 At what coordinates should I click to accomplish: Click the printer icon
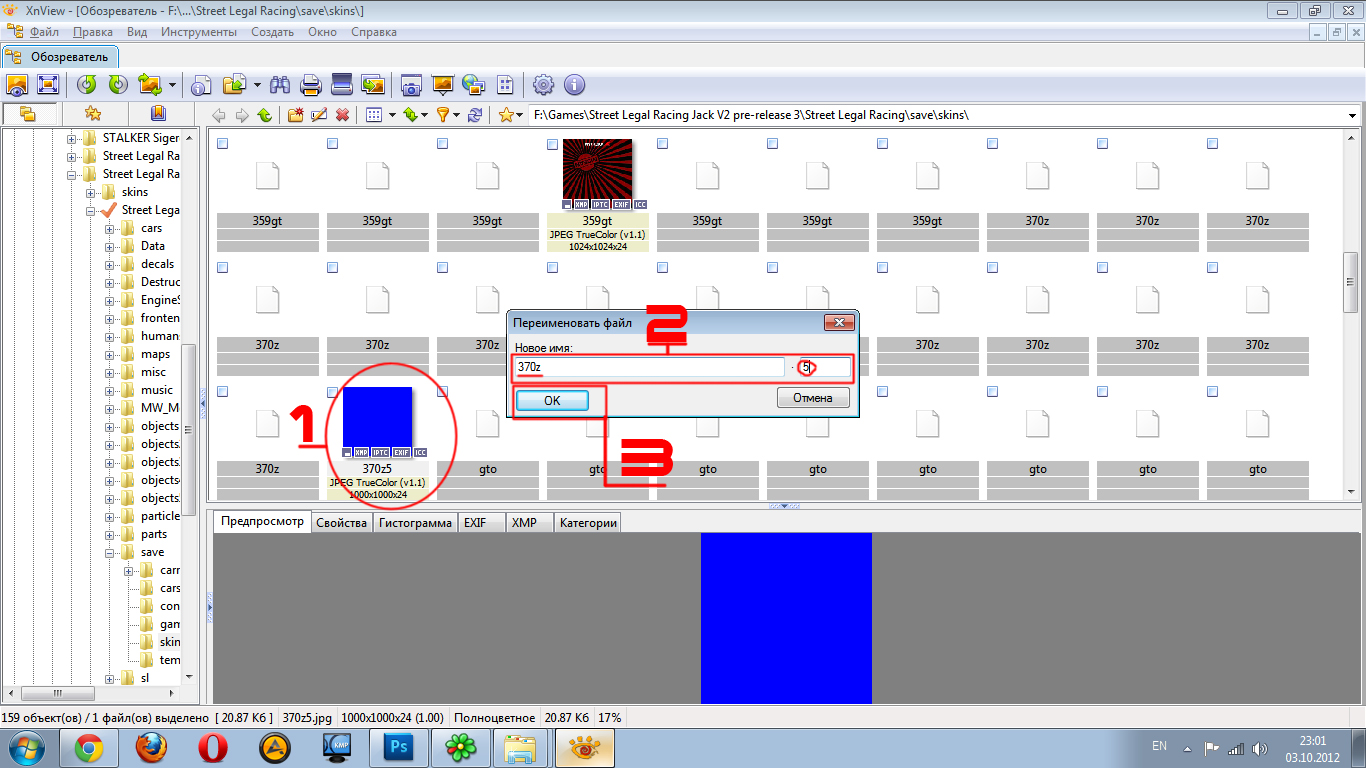click(x=310, y=85)
